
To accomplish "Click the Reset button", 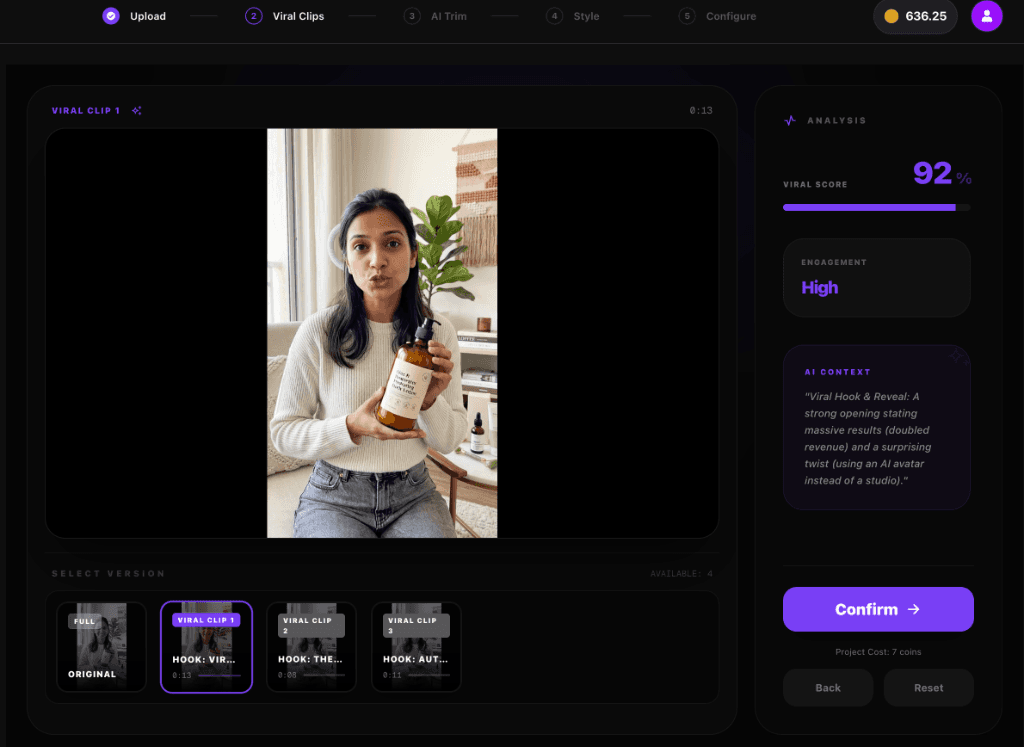I will pyautogui.click(x=928, y=688).
